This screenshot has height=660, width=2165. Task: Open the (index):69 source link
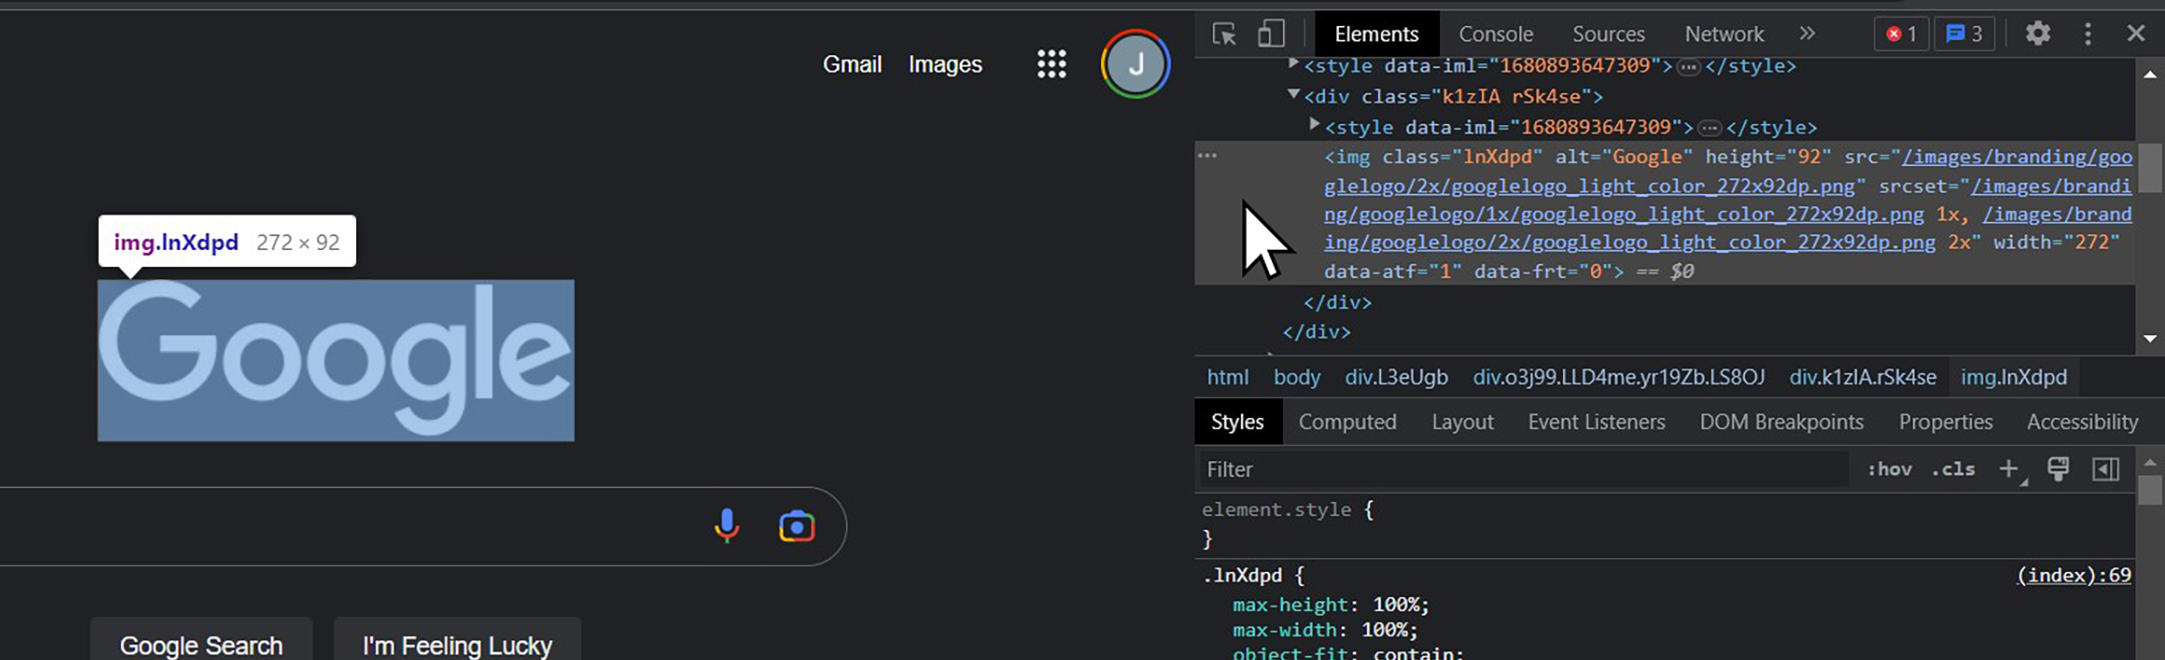point(2074,575)
